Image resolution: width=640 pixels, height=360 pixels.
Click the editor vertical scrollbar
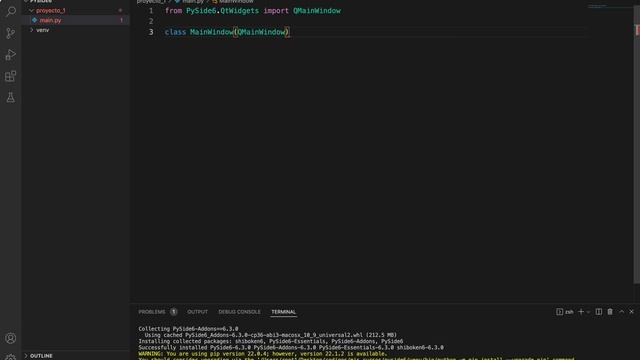pyautogui.click(x=637, y=143)
